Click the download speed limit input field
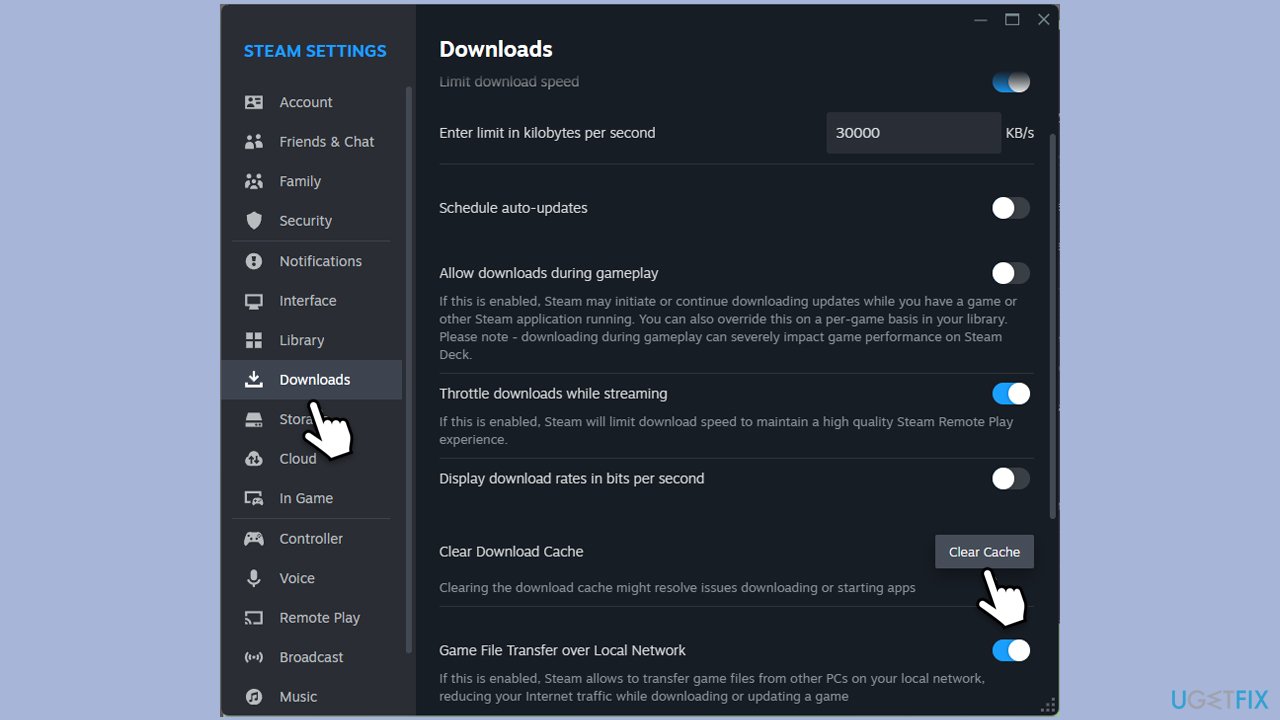The width and height of the screenshot is (1280, 720). [x=912, y=133]
